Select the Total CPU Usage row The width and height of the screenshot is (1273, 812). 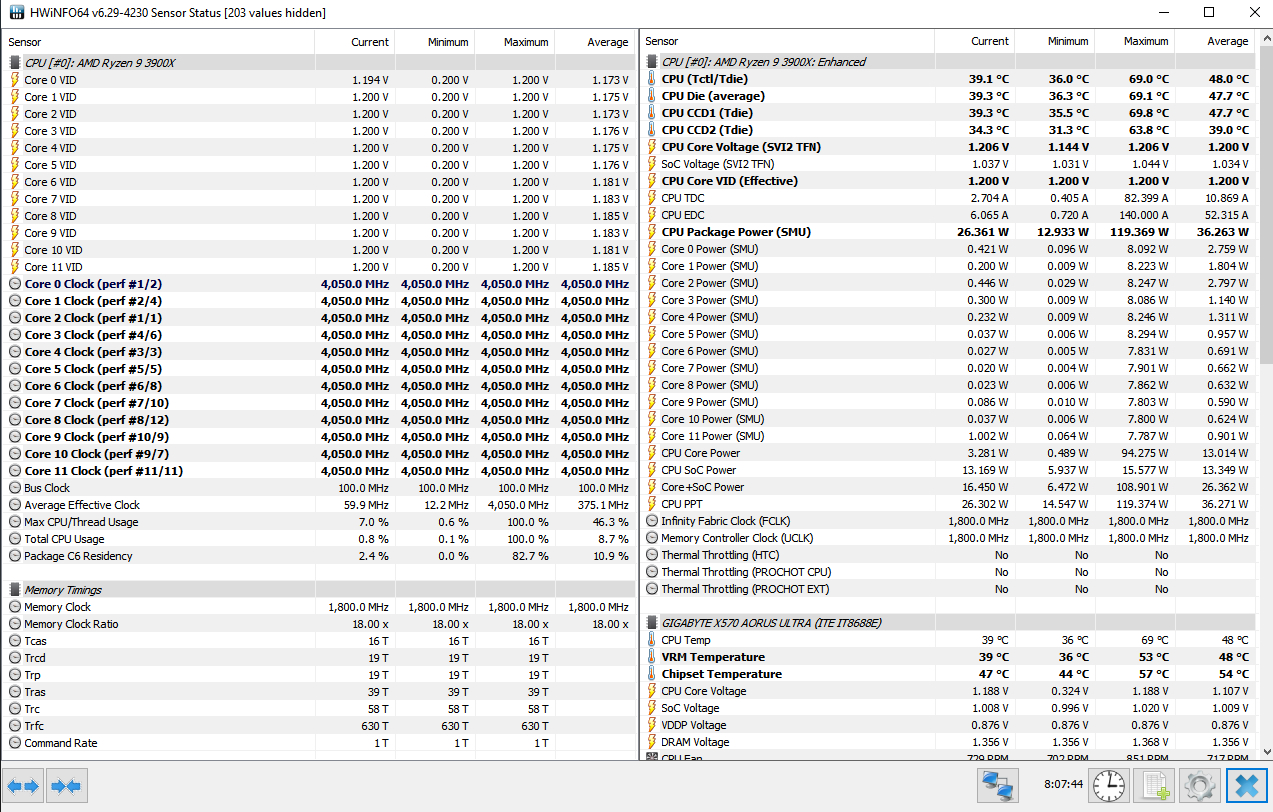pyautogui.click(x=319, y=539)
